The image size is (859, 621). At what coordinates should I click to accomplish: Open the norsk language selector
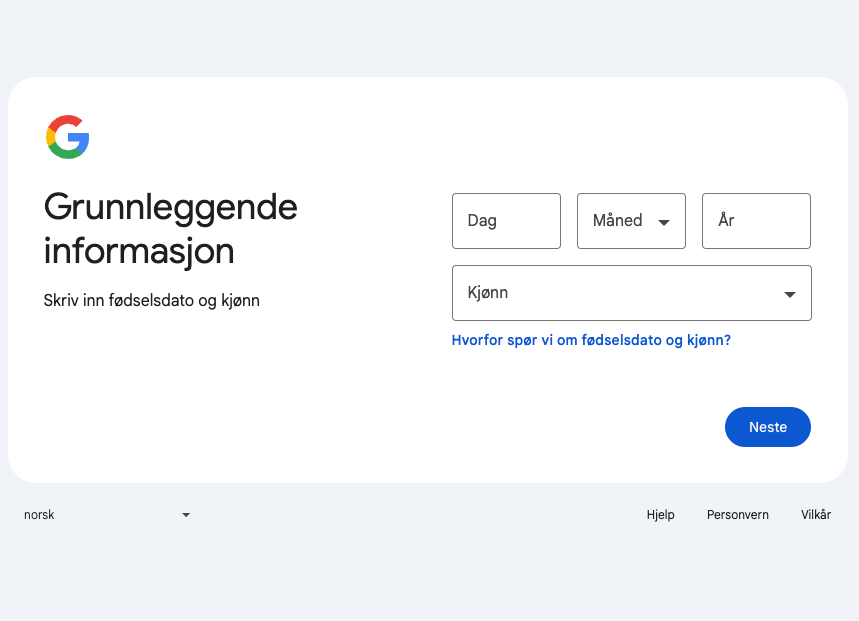tap(106, 515)
